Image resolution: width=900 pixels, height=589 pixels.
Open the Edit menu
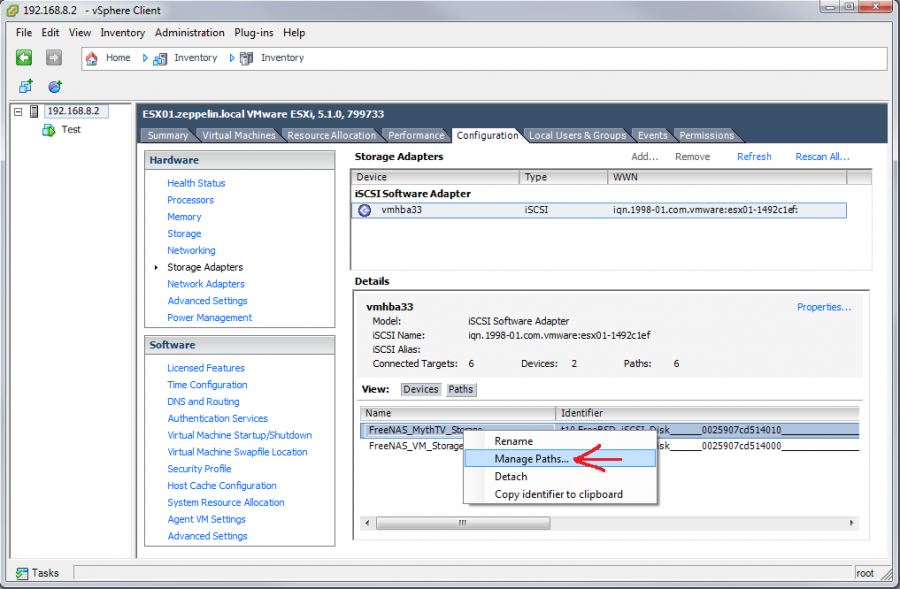(x=50, y=33)
